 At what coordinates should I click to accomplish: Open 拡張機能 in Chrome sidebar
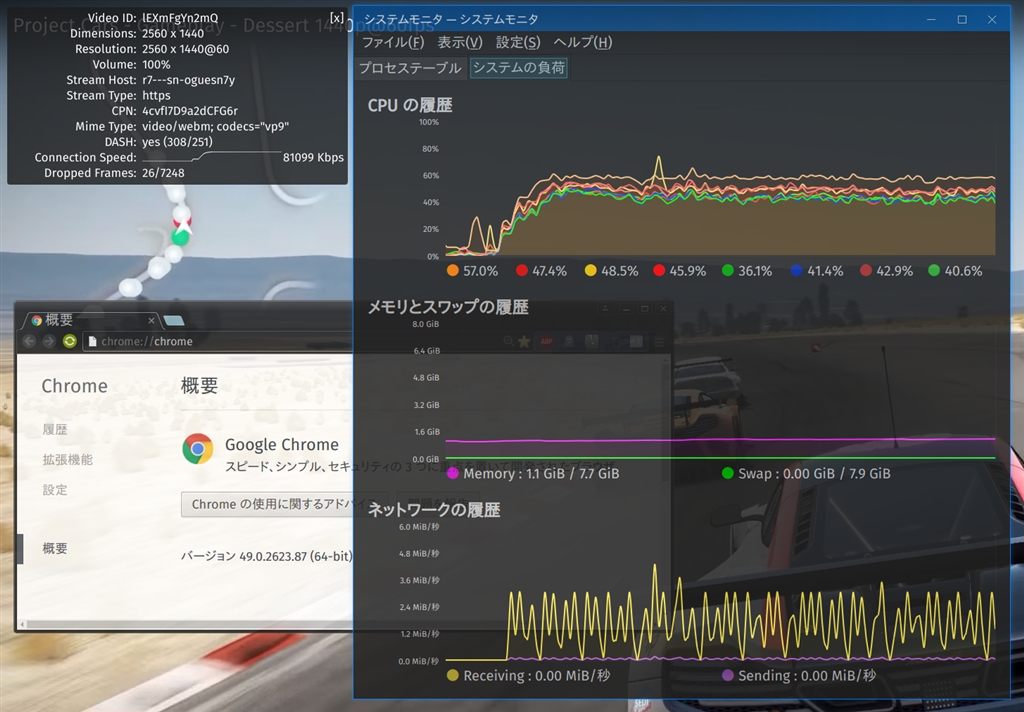[x=67, y=460]
